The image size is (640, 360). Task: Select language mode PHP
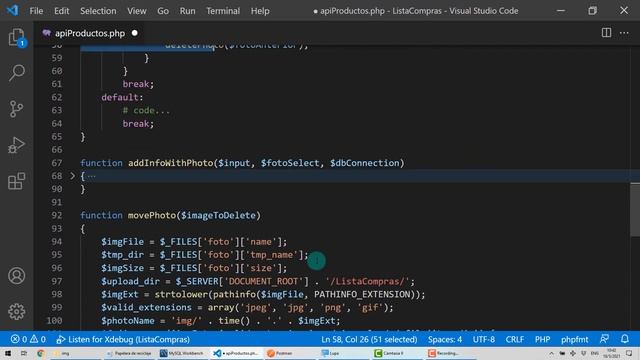(542, 339)
